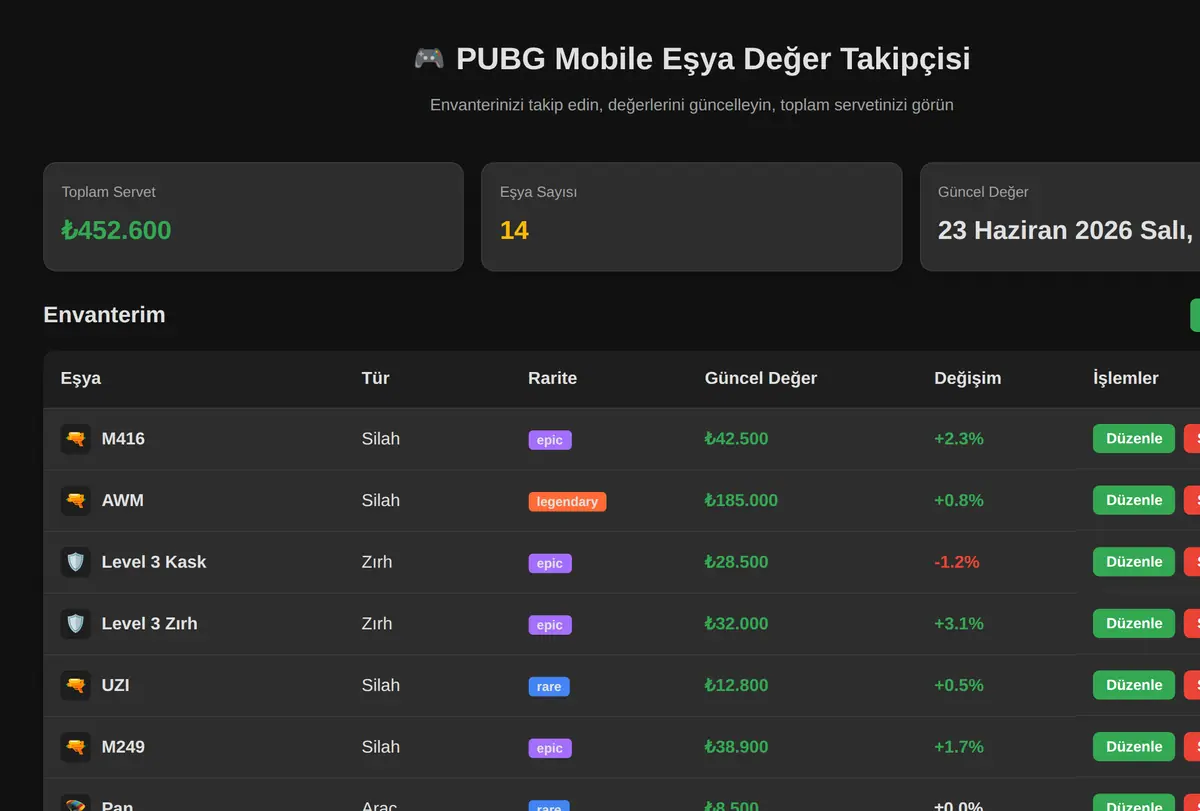Edit M416 with its Düzenle button
Screen dimensions: 1200x811
(1134, 439)
